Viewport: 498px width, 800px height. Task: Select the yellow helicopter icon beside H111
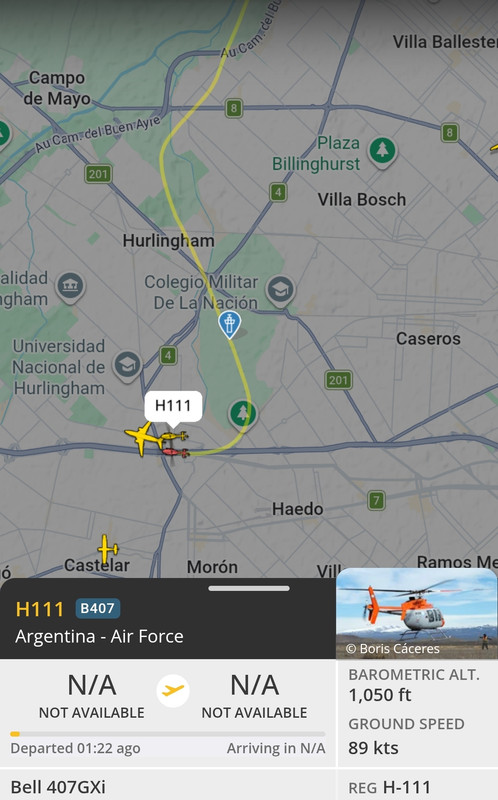click(x=175, y=436)
